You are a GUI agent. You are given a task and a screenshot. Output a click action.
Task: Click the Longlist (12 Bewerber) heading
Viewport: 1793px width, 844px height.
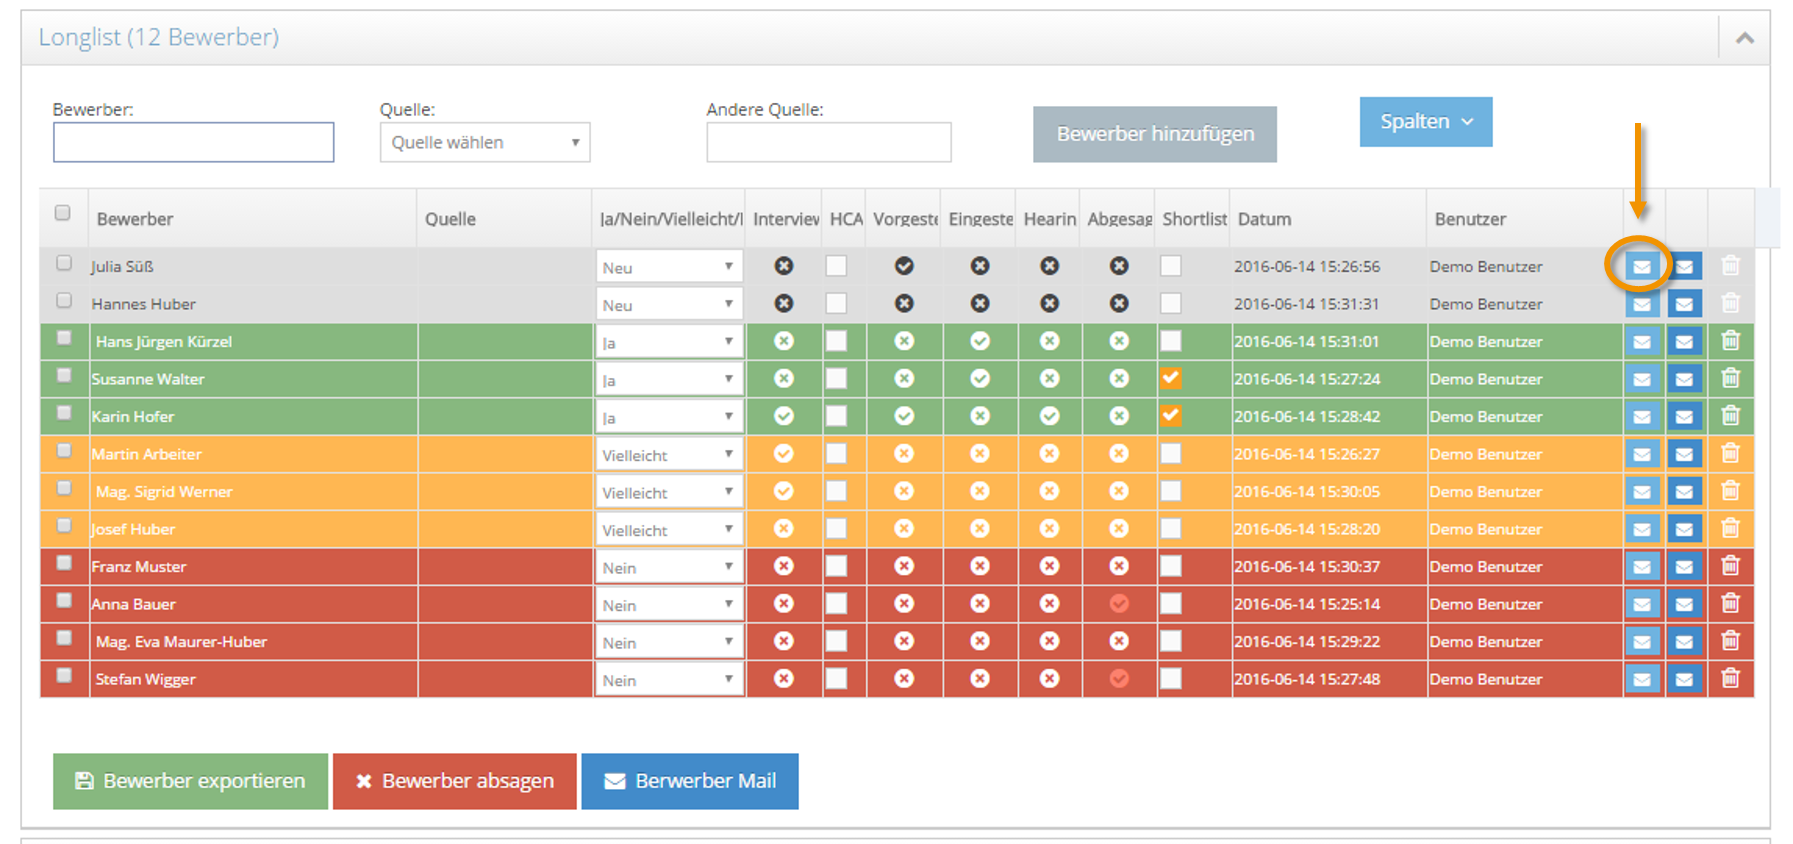pyautogui.click(x=159, y=37)
